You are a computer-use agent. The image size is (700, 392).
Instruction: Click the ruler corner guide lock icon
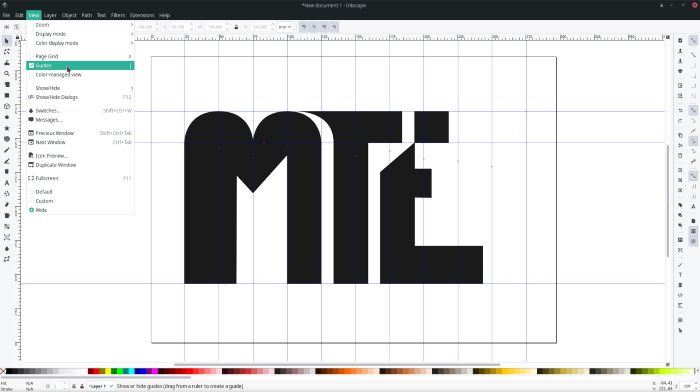pyautogui.click(x=17, y=38)
